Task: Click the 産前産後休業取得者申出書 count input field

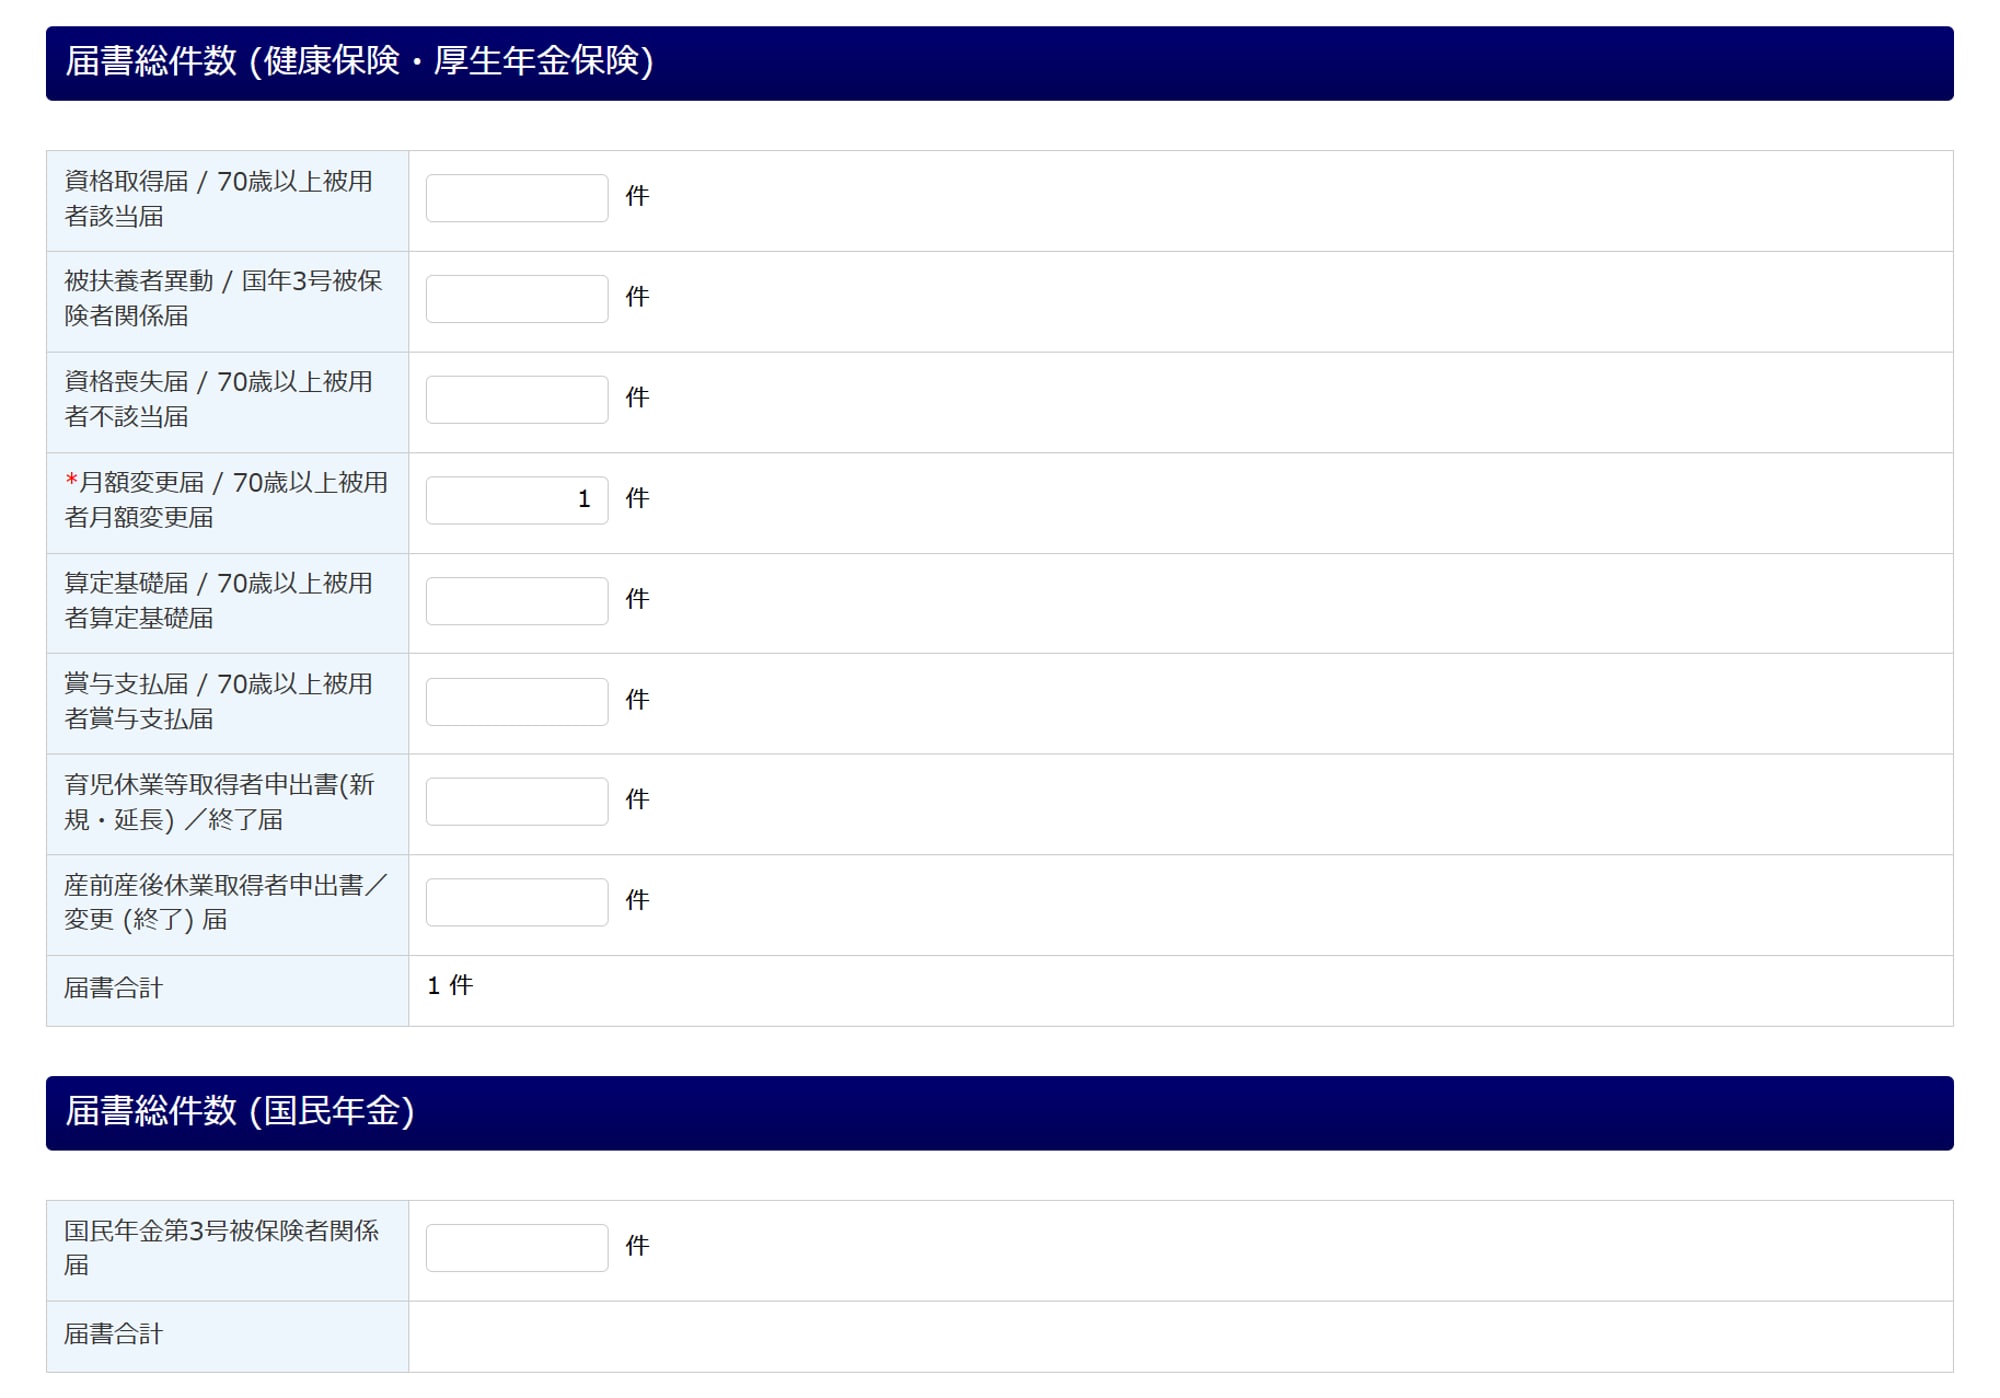Action: tap(516, 902)
